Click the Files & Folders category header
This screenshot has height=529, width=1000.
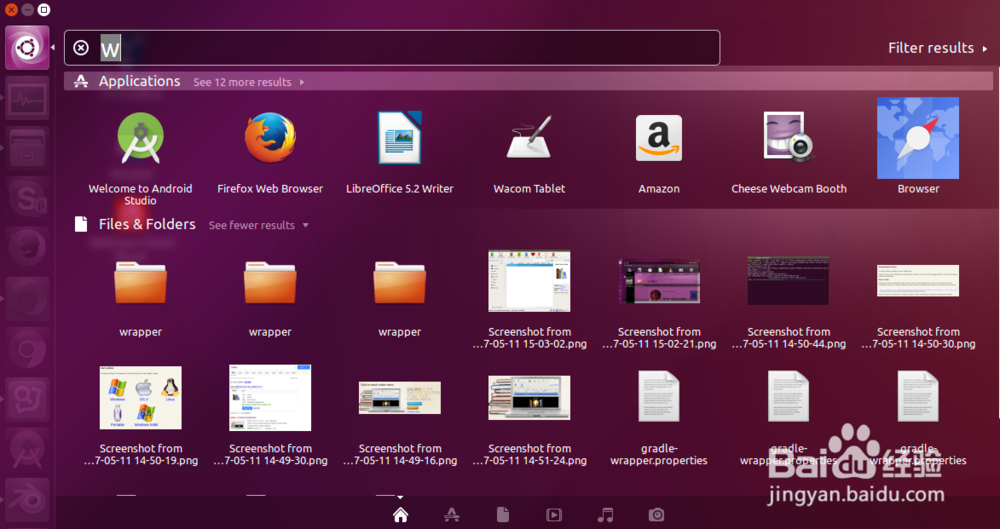tap(147, 224)
